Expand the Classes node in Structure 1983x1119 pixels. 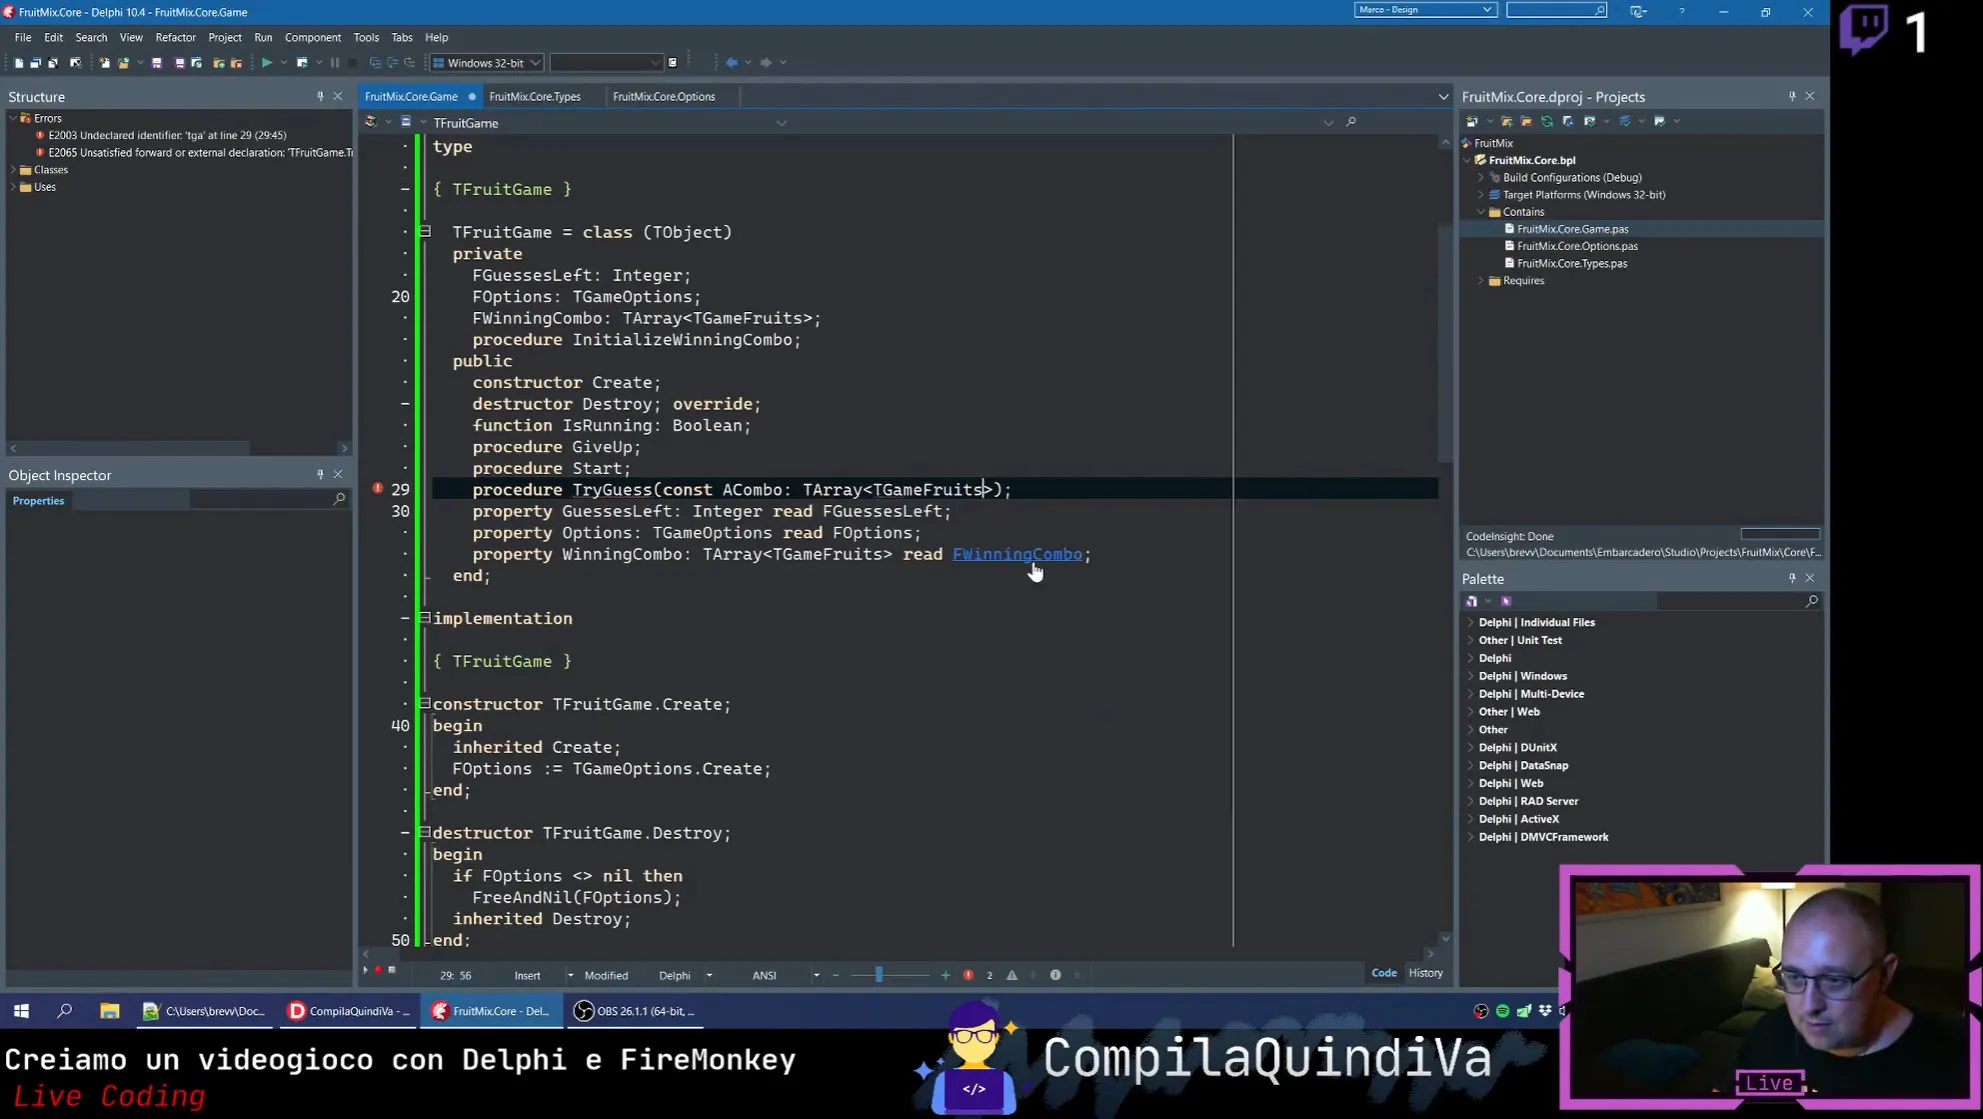[x=13, y=170]
